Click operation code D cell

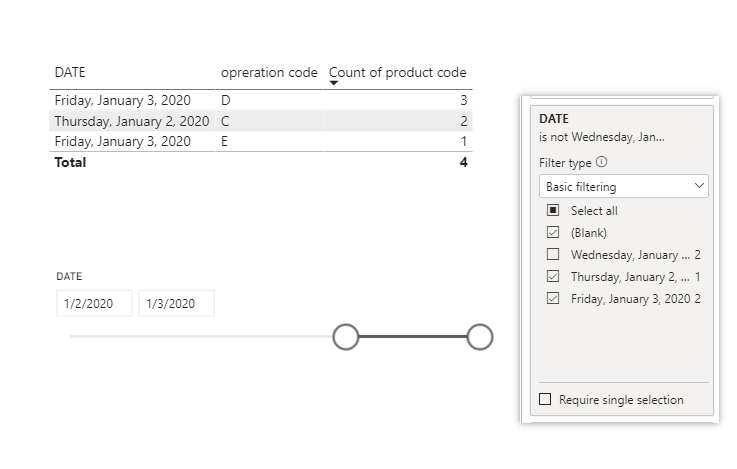[226, 100]
